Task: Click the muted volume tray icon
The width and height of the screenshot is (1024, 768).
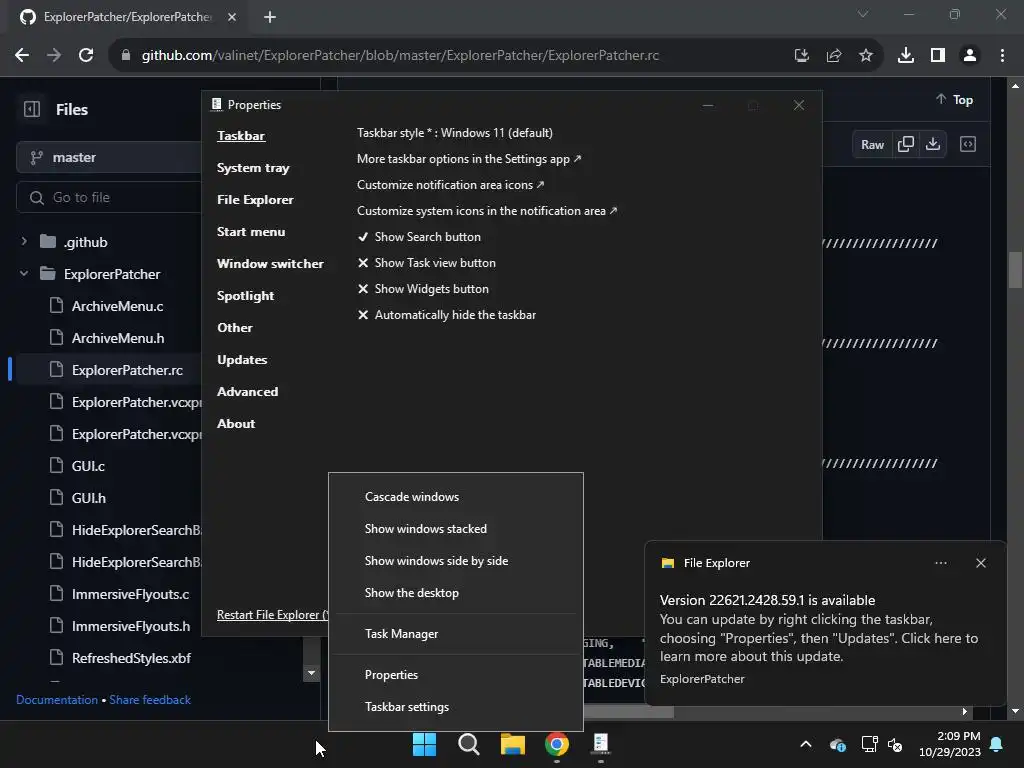Action: 895,744
